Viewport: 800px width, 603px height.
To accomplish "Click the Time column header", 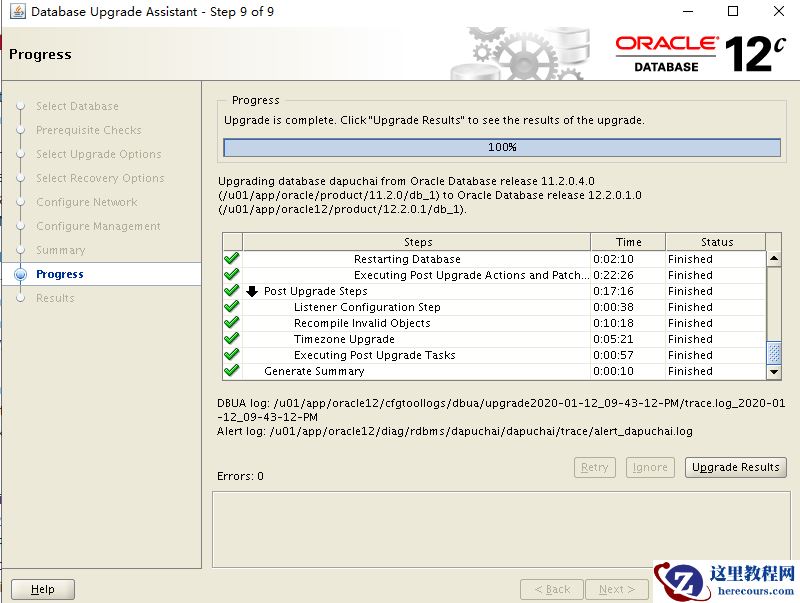I will [628, 242].
